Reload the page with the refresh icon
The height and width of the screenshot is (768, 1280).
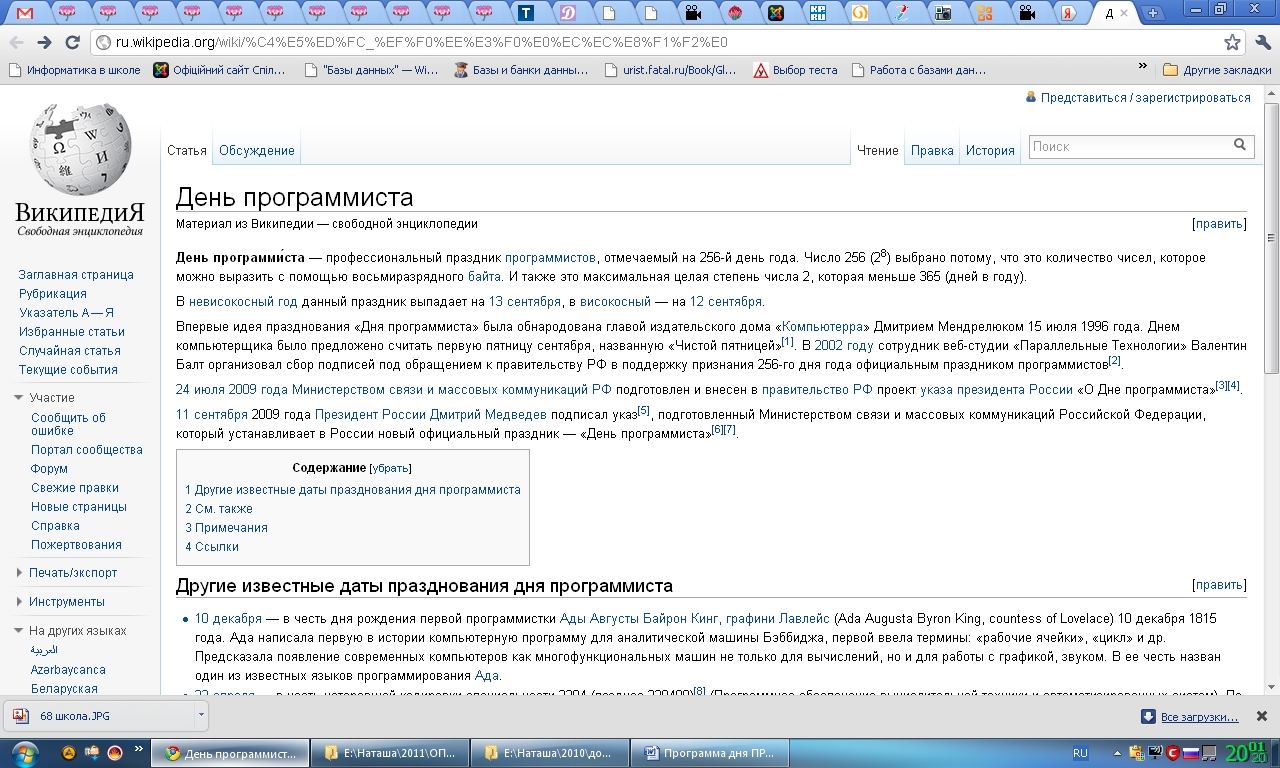tap(72, 42)
